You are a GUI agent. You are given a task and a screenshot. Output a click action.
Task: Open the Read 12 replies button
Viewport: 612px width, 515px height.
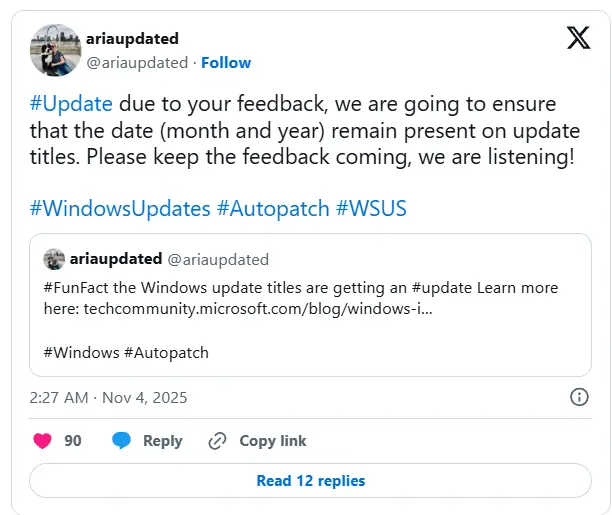(x=310, y=481)
